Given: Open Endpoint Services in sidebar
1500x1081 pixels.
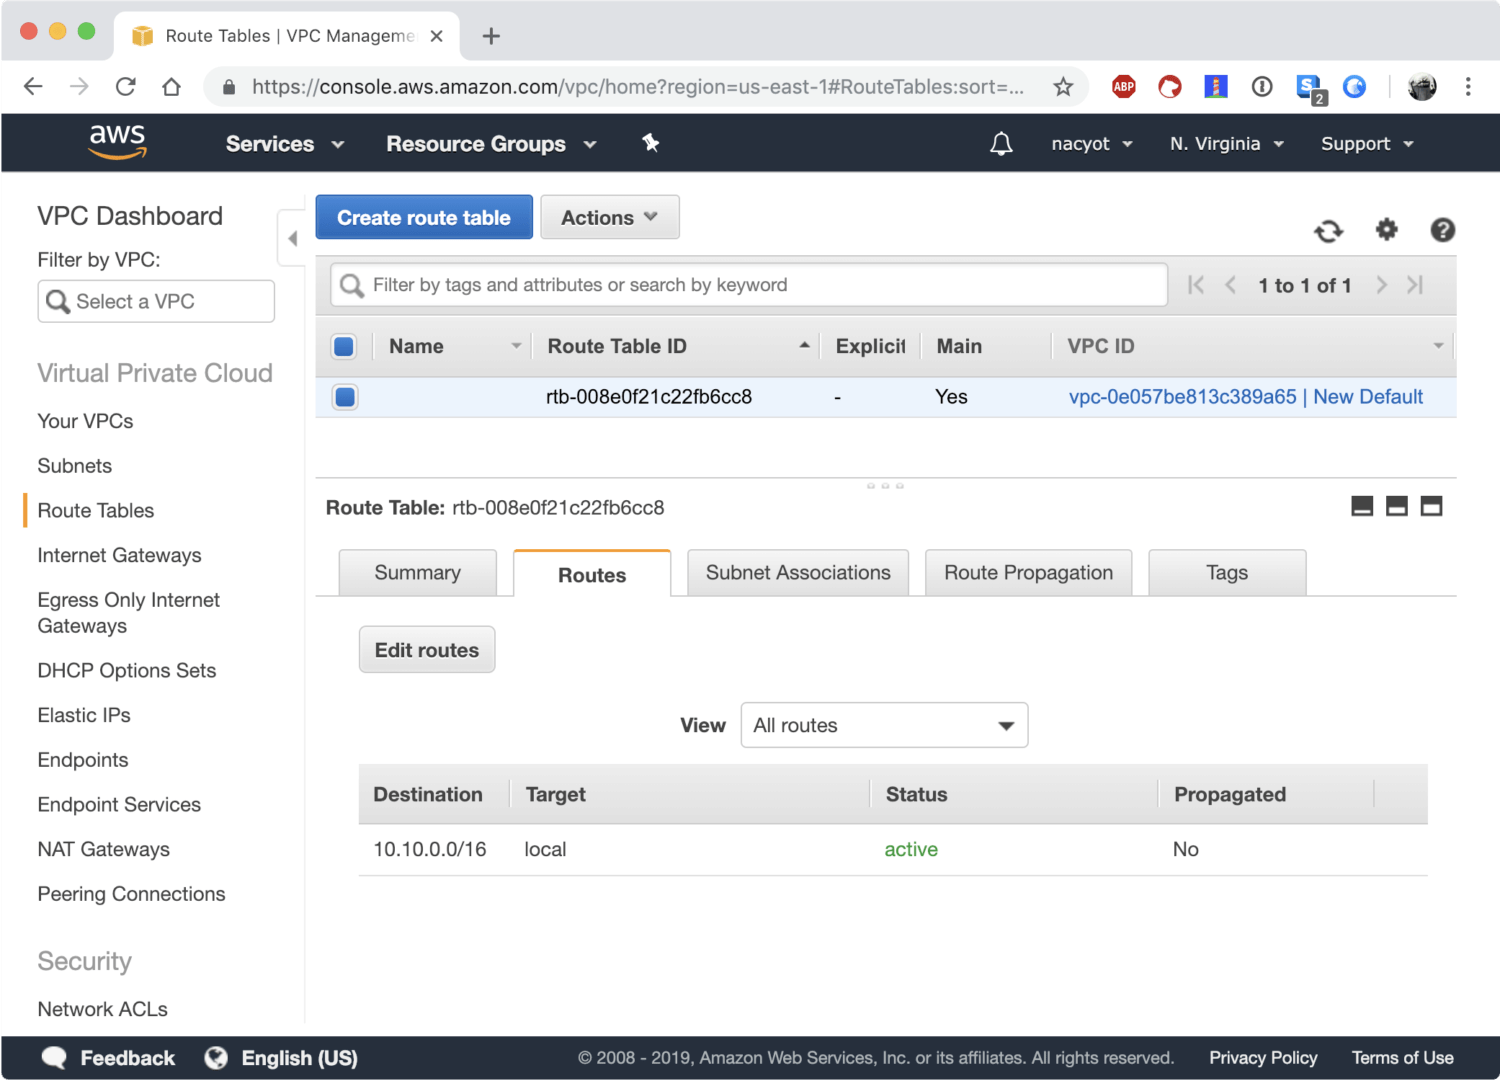Looking at the screenshot, I should click(119, 804).
